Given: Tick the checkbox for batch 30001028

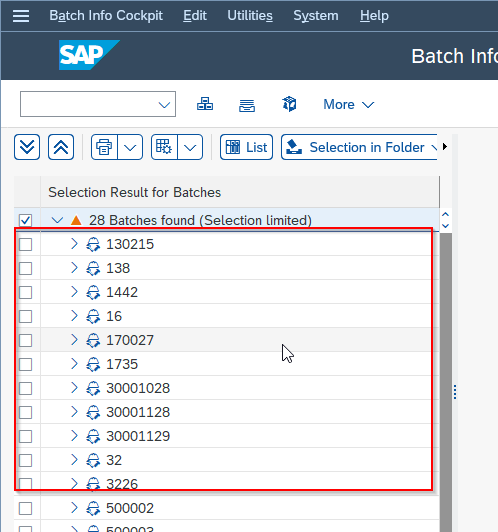Looking at the screenshot, I should 25,388.
